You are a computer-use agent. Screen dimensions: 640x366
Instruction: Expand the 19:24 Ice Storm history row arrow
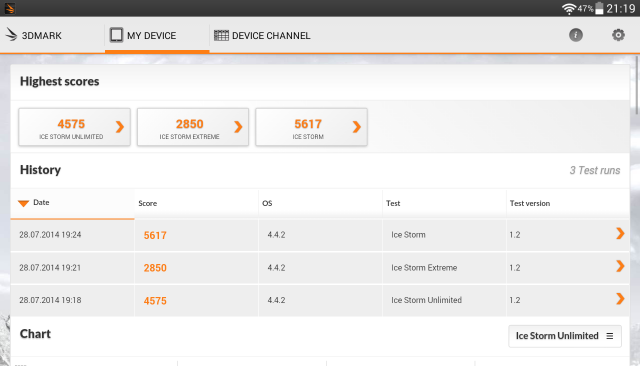coord(620,233)
